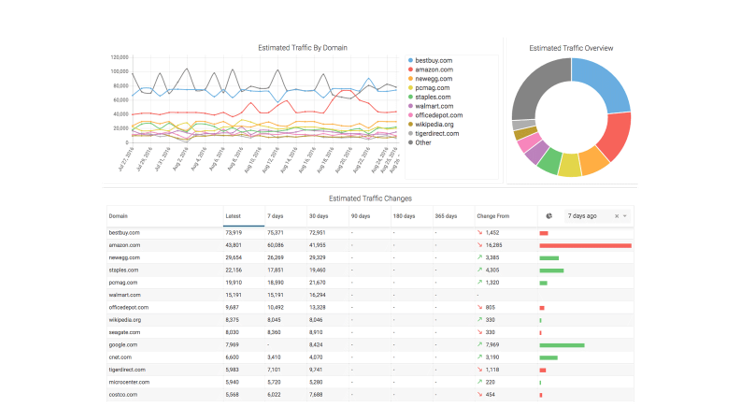Click the officedepot.com table row name
The image size is (736, 409).
pos(129,308)
